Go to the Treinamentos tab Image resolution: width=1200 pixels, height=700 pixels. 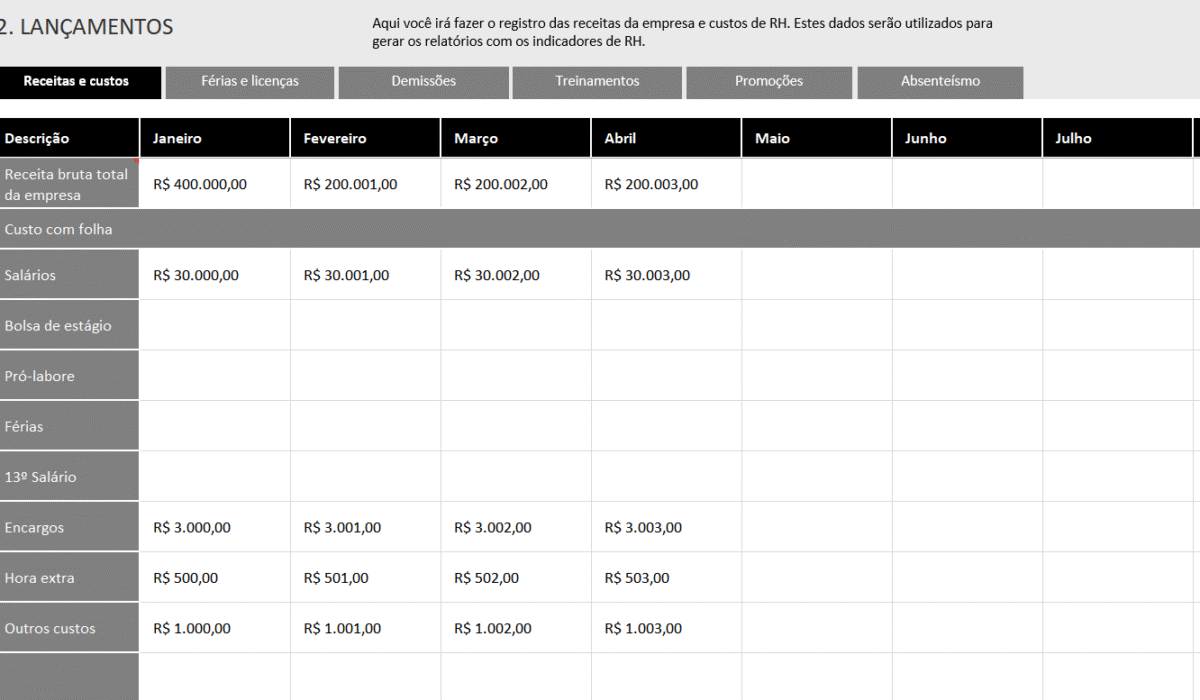point(597,82)
